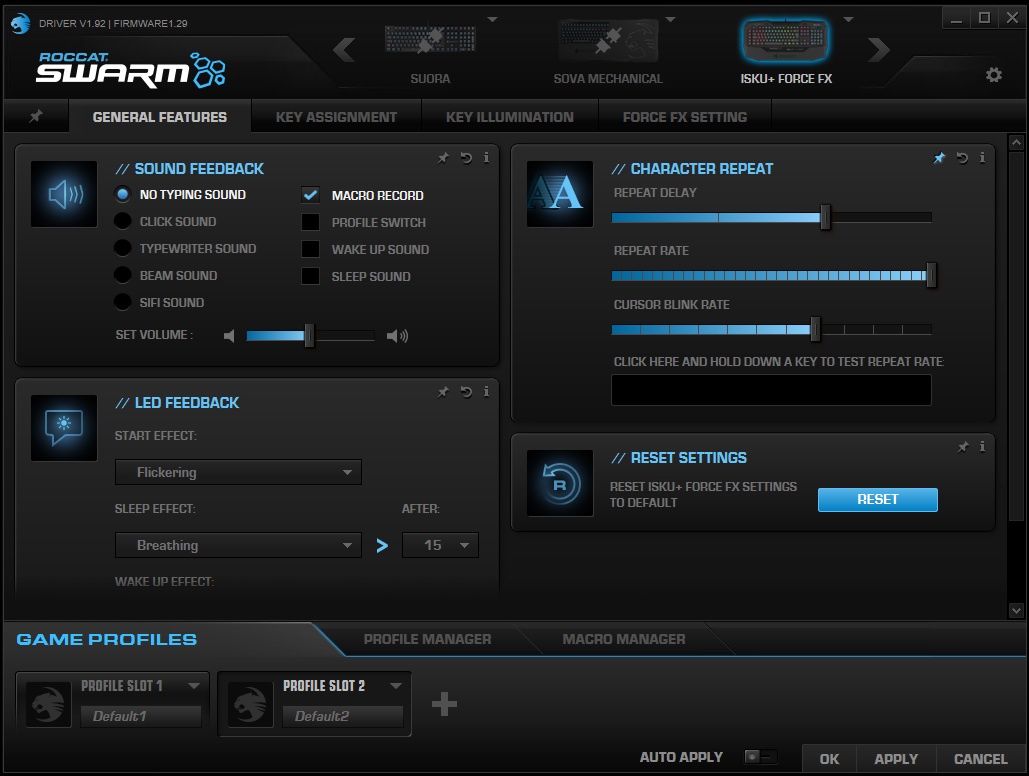Image resolution: width=1029 pixels, height=776 pixels.
Task: Click the arrow between sleep effect and after
Action: tap(382, 546)
